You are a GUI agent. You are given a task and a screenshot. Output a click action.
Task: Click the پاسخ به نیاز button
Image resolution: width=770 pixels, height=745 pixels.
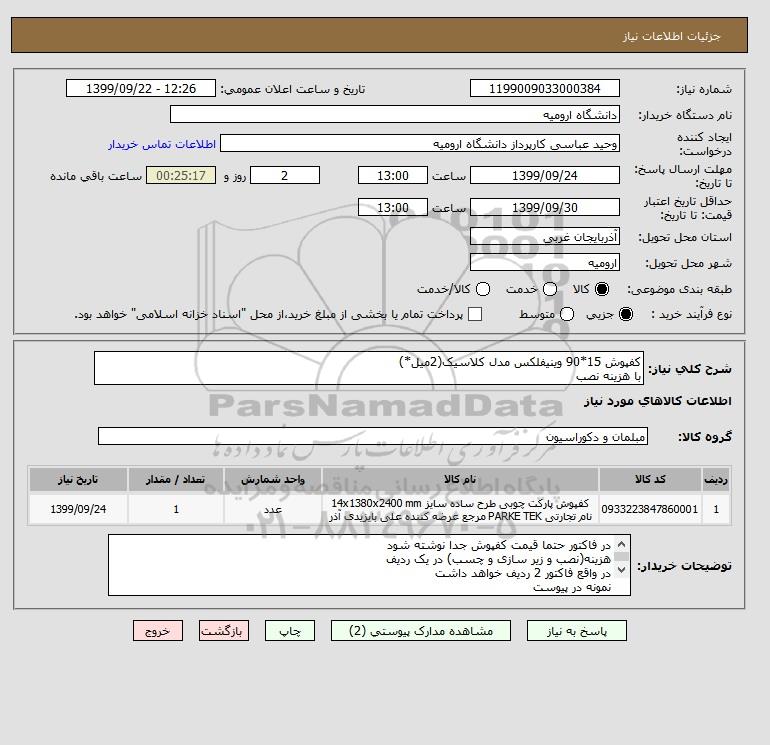pos(577,631)
